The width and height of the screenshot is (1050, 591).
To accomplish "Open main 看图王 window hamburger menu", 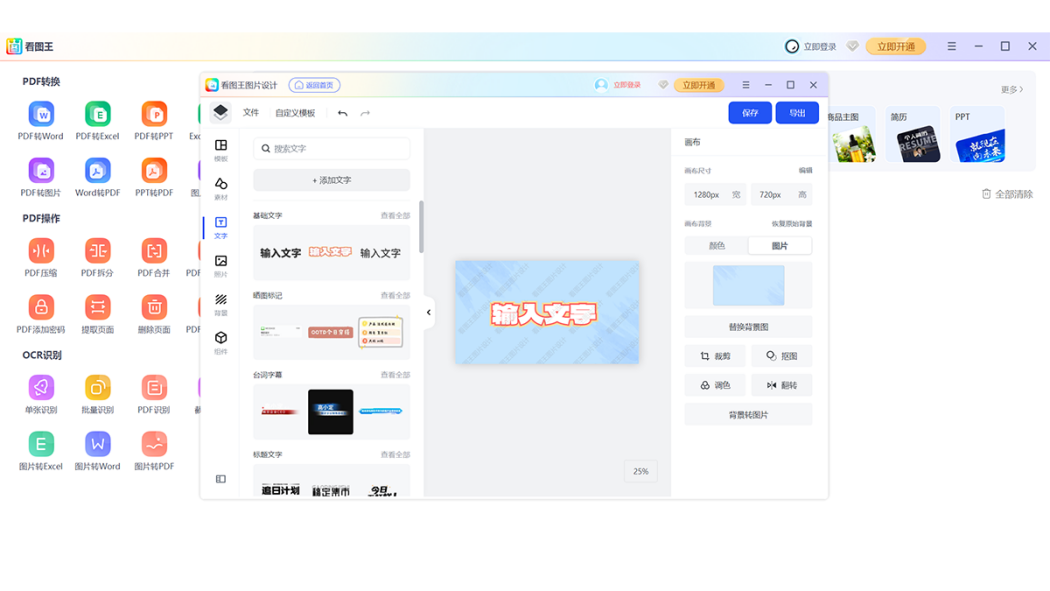I will (x=952, y=46).
